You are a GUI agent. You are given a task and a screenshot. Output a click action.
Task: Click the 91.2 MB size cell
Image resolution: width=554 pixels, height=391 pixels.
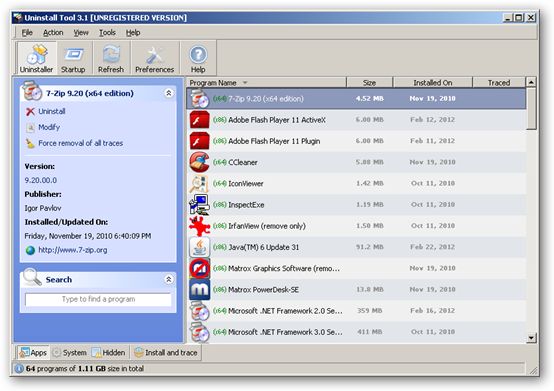[x=370, y=247]
